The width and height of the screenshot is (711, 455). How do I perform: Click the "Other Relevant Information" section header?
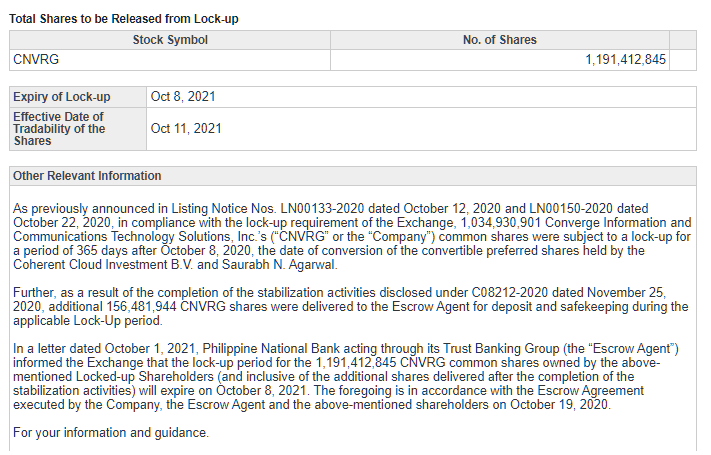tap(353, 176)
